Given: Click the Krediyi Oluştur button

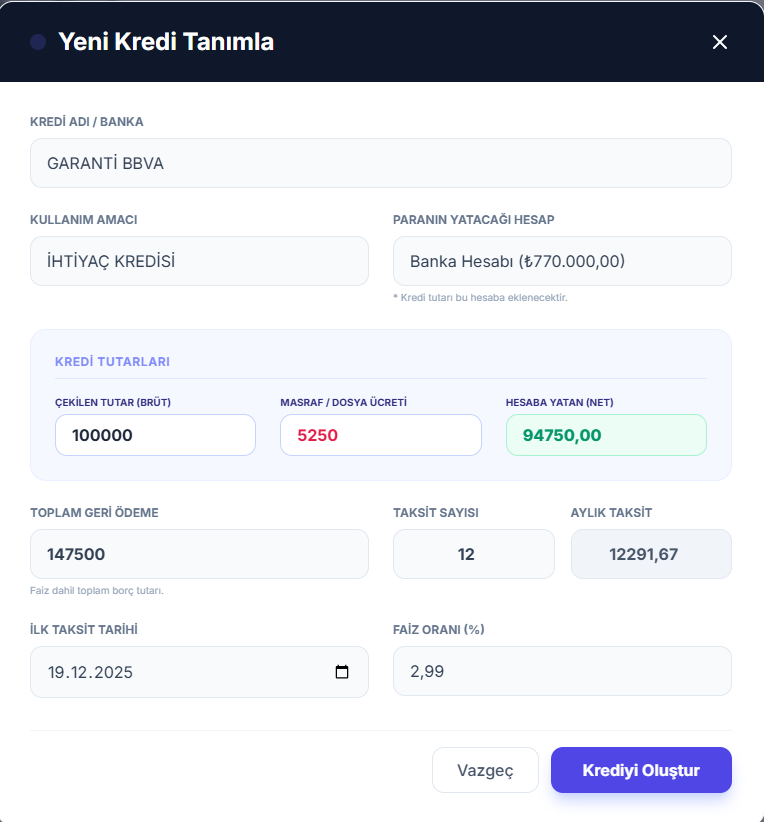Looking at the screenshot, I should 641,770.
